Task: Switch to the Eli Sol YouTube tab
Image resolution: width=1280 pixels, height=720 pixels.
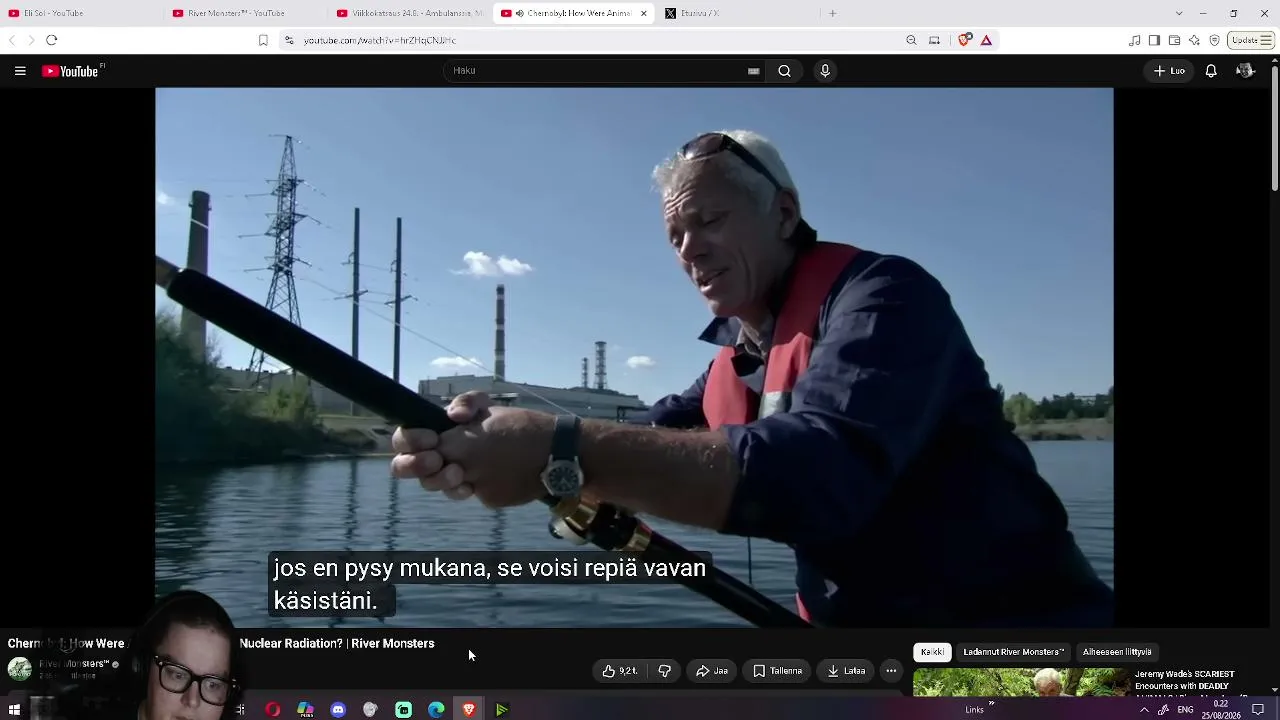Action: 80,13
